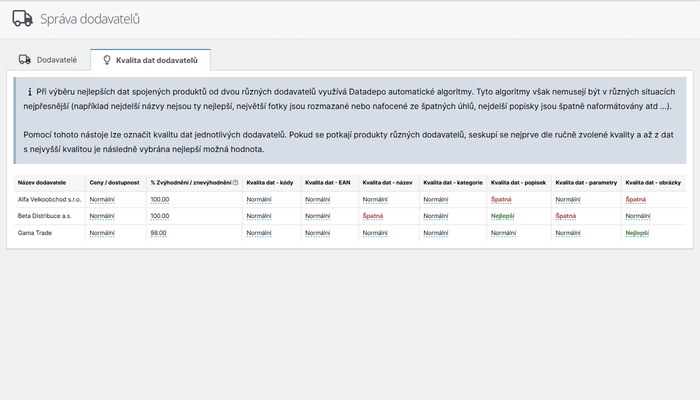700x400 pixels.
Task: Click the Název dodavatele column header
Action: [42, 183]
